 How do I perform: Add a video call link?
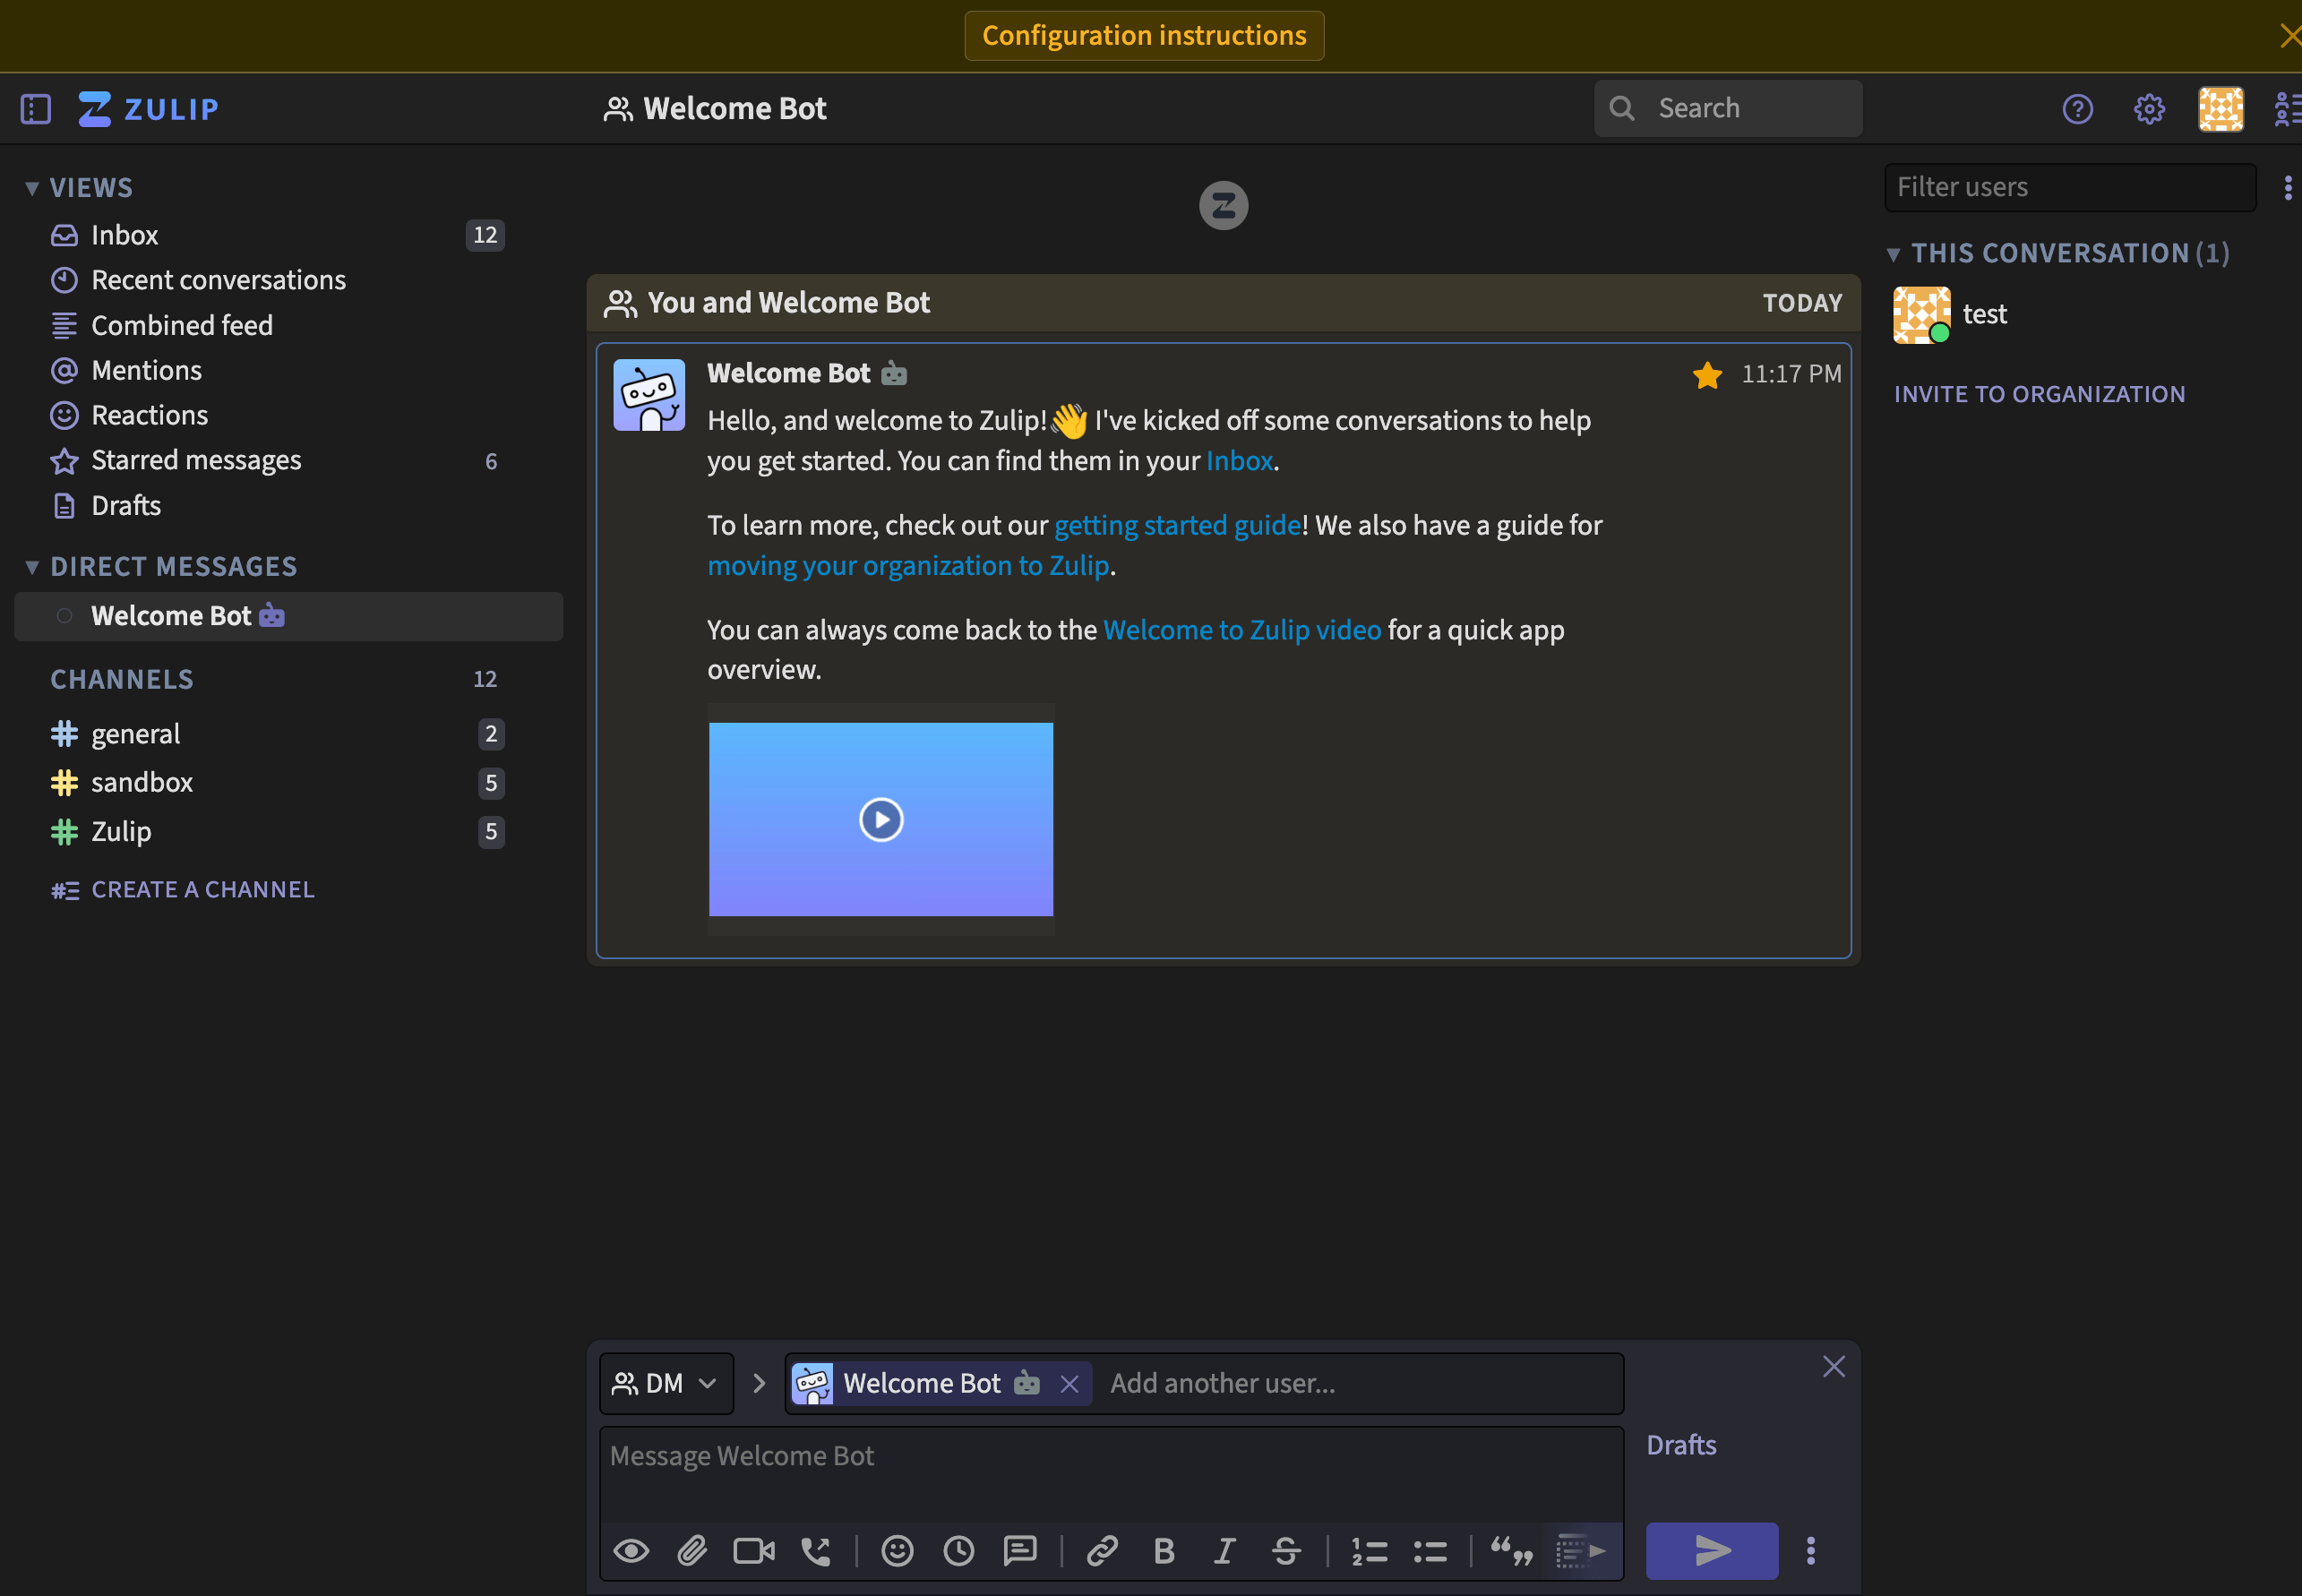[754, 1551]
